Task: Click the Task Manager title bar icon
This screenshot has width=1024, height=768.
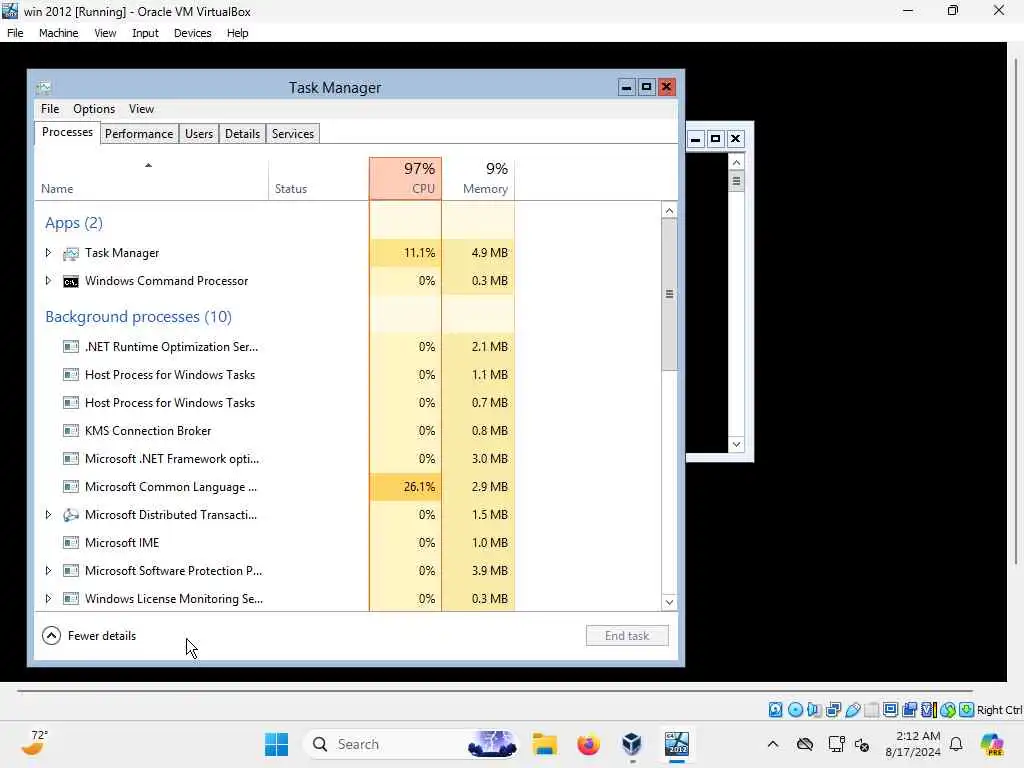Action: click(44, 88)
